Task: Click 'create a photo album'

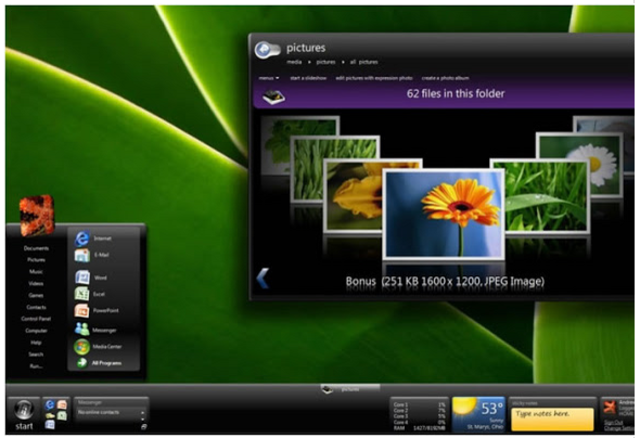Action: [445, 78]
